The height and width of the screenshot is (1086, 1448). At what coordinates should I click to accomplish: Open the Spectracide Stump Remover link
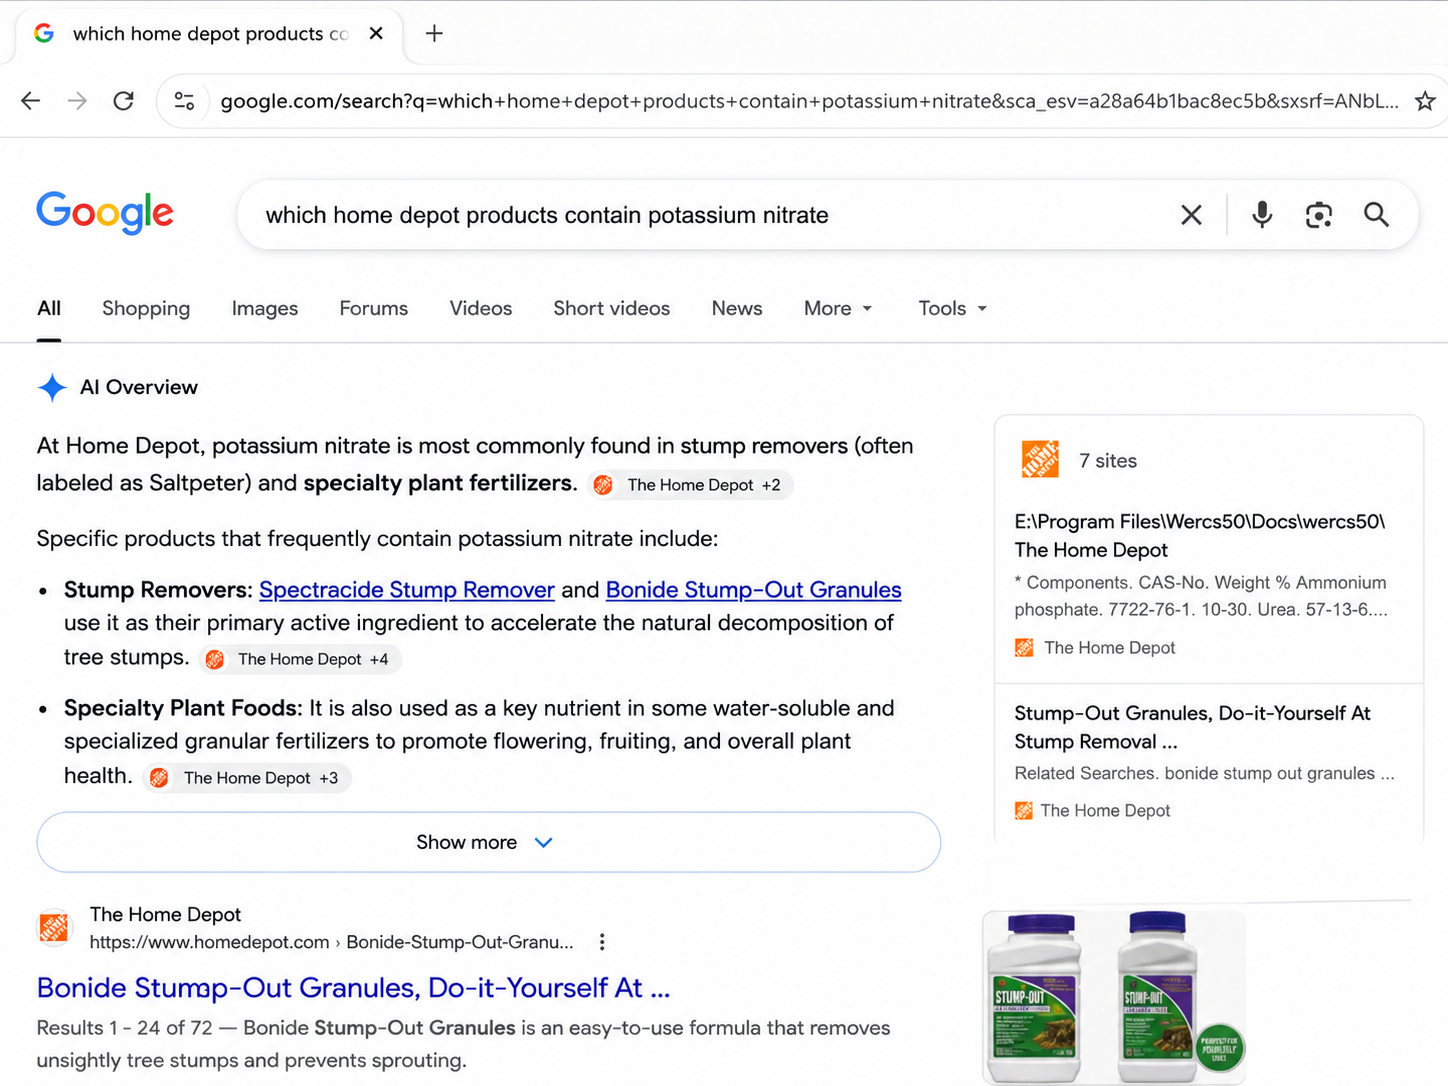[x=407, y=590]
